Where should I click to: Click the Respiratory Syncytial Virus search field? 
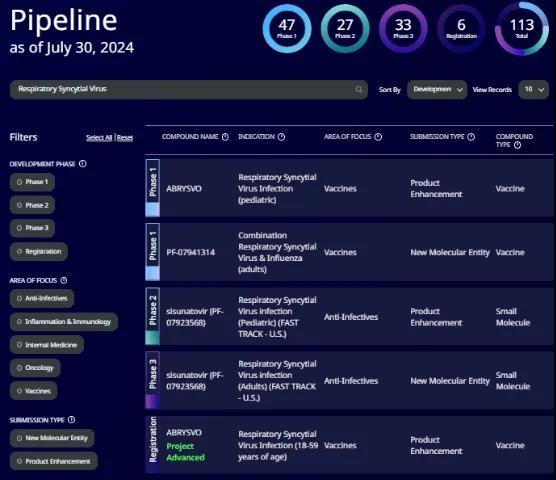[x=189, y=89]
